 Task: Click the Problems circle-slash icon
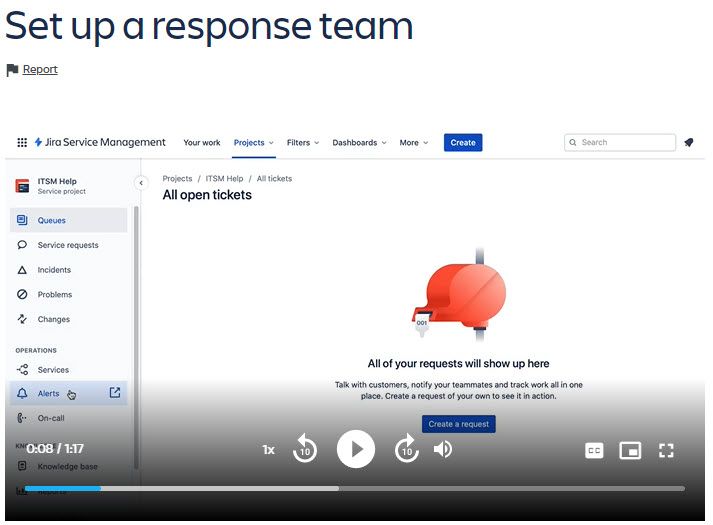(22, 295)
